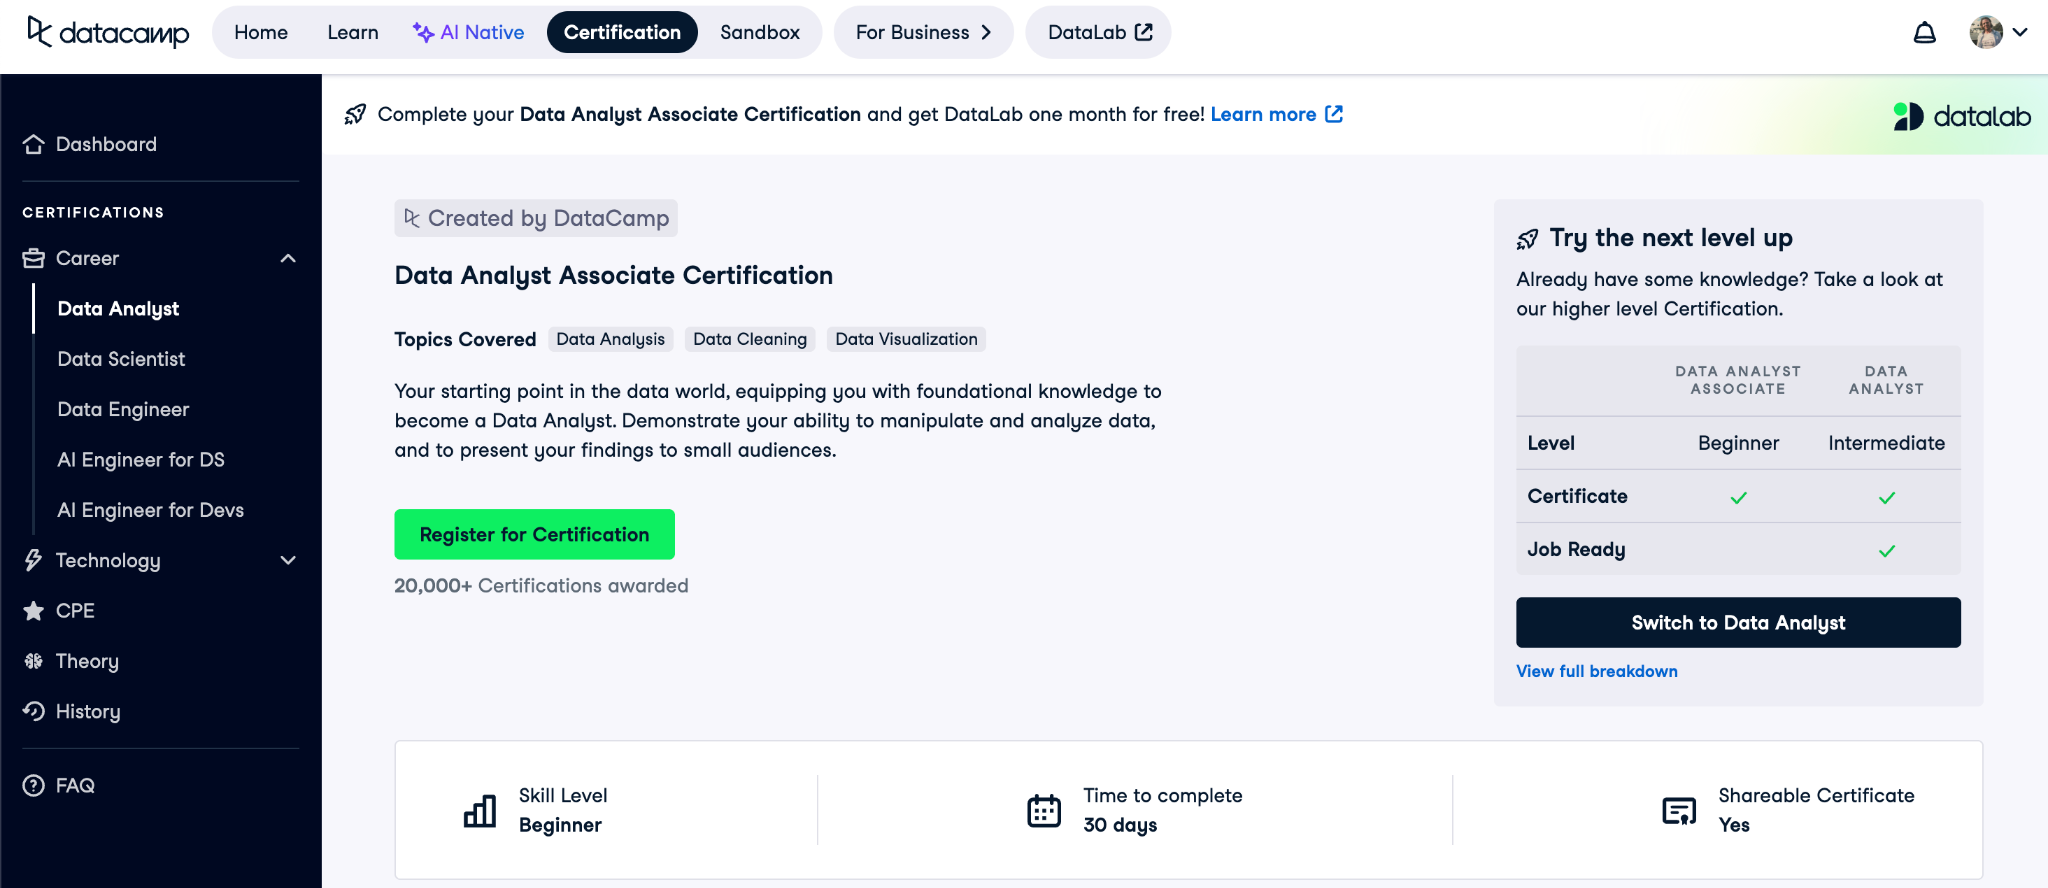Click the DataCamp logo

tap(108, 33)
